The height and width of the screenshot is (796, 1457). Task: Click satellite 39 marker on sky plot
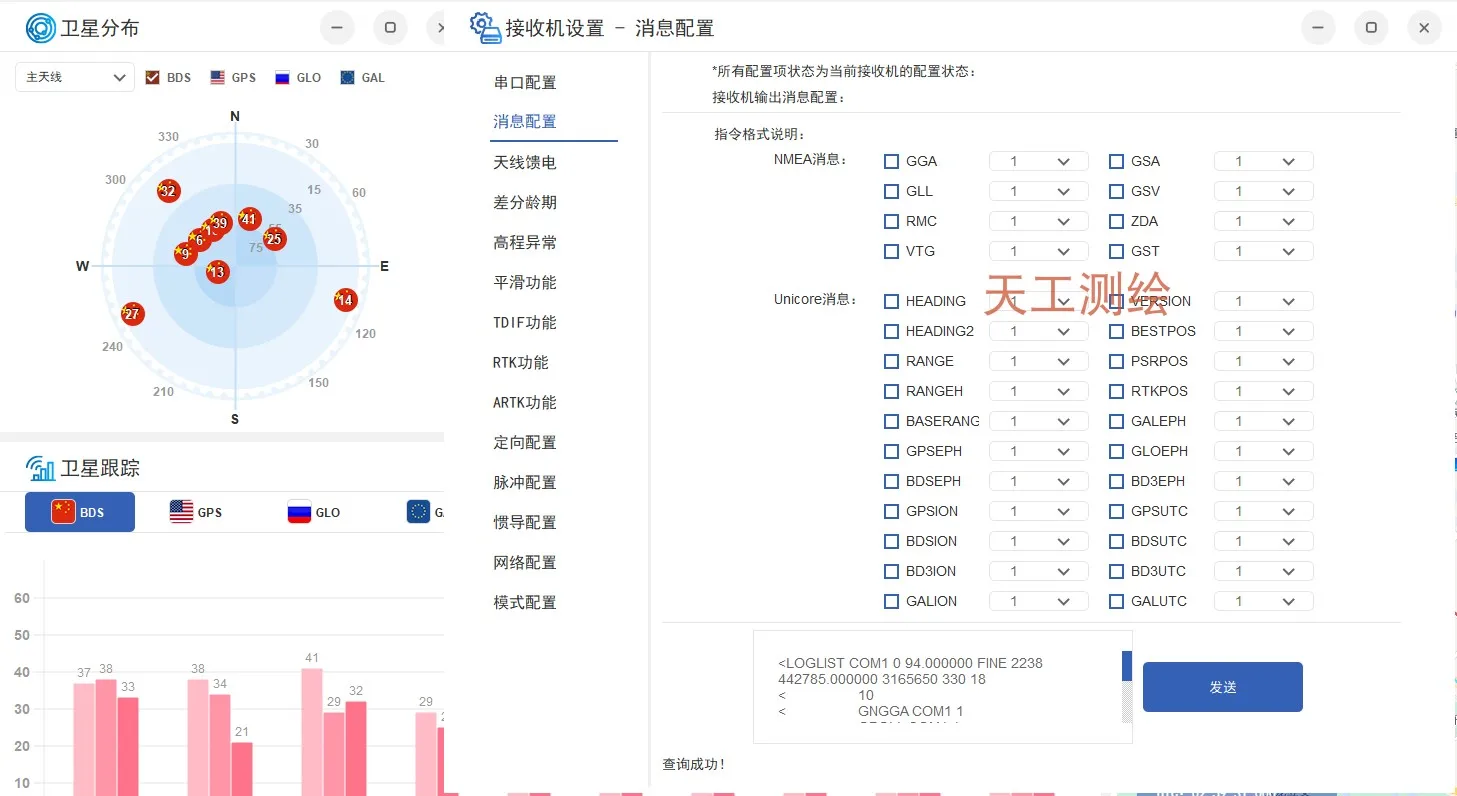(220, 223)
